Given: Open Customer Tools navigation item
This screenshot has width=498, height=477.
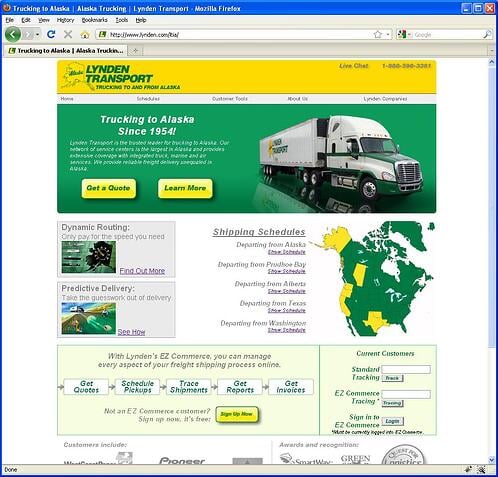Looking at the screenshot, I should (230, 99).
